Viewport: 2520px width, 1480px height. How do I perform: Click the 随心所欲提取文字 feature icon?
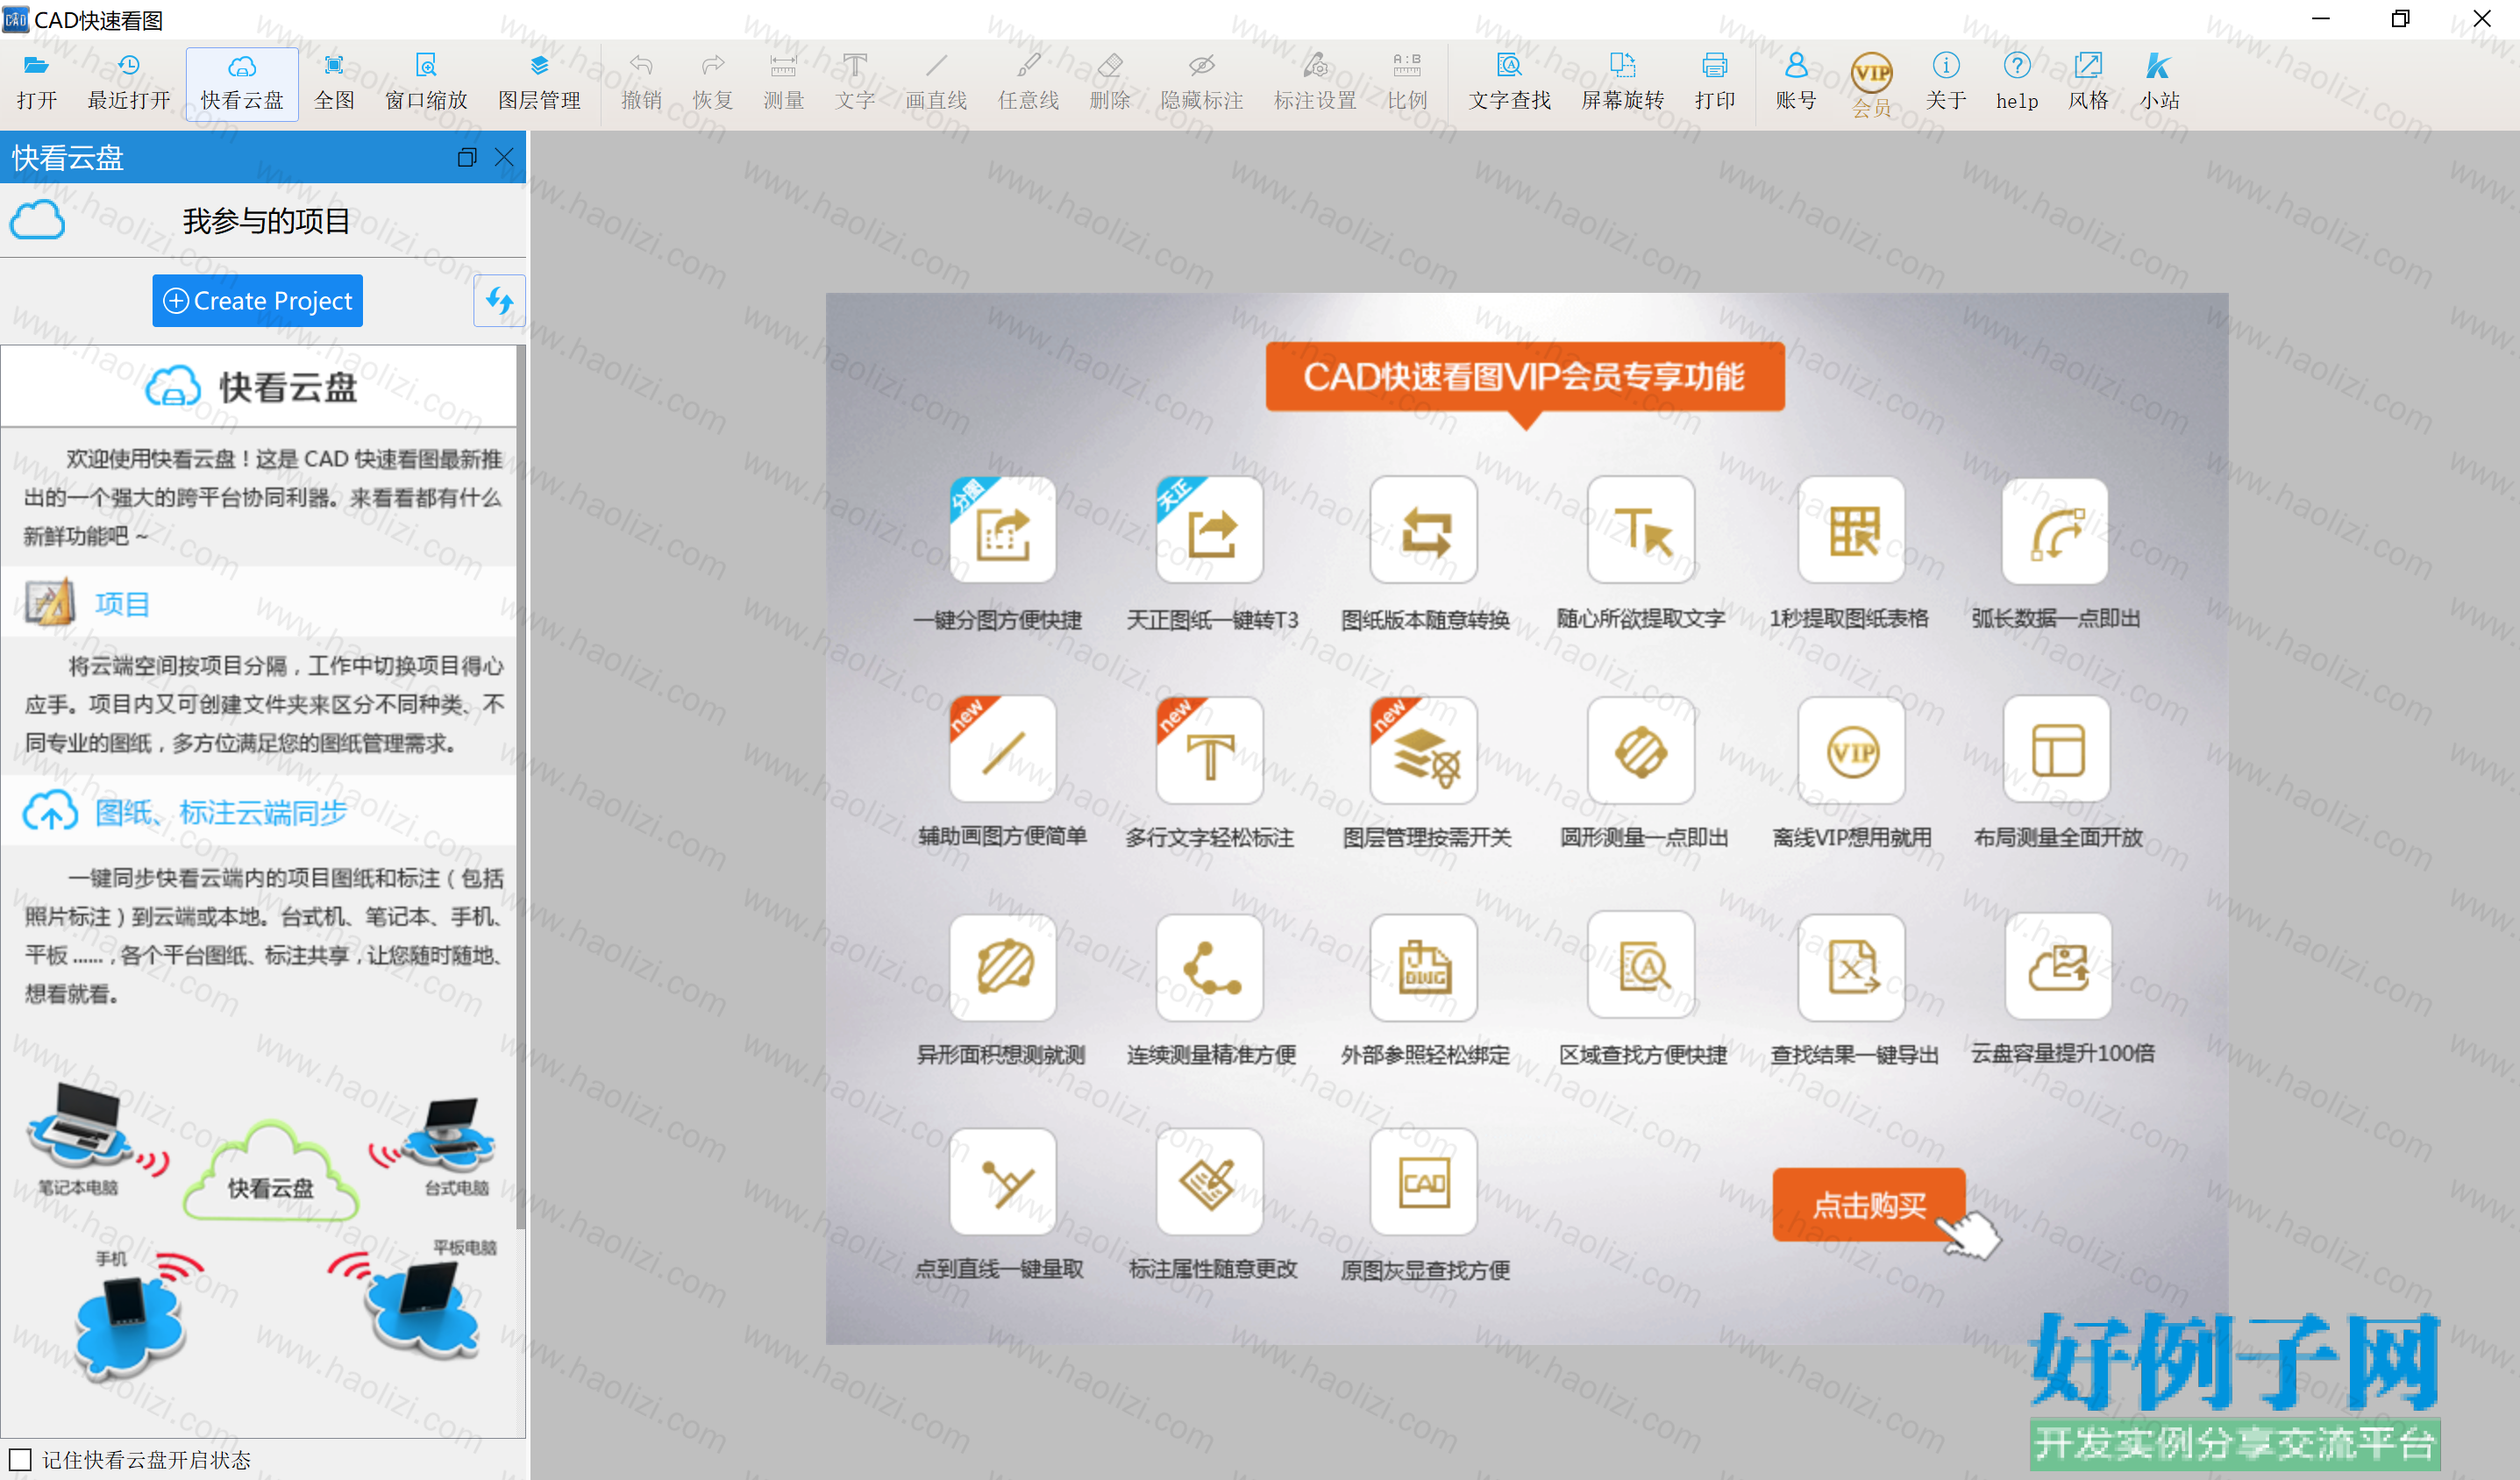tap(1641, 530)
